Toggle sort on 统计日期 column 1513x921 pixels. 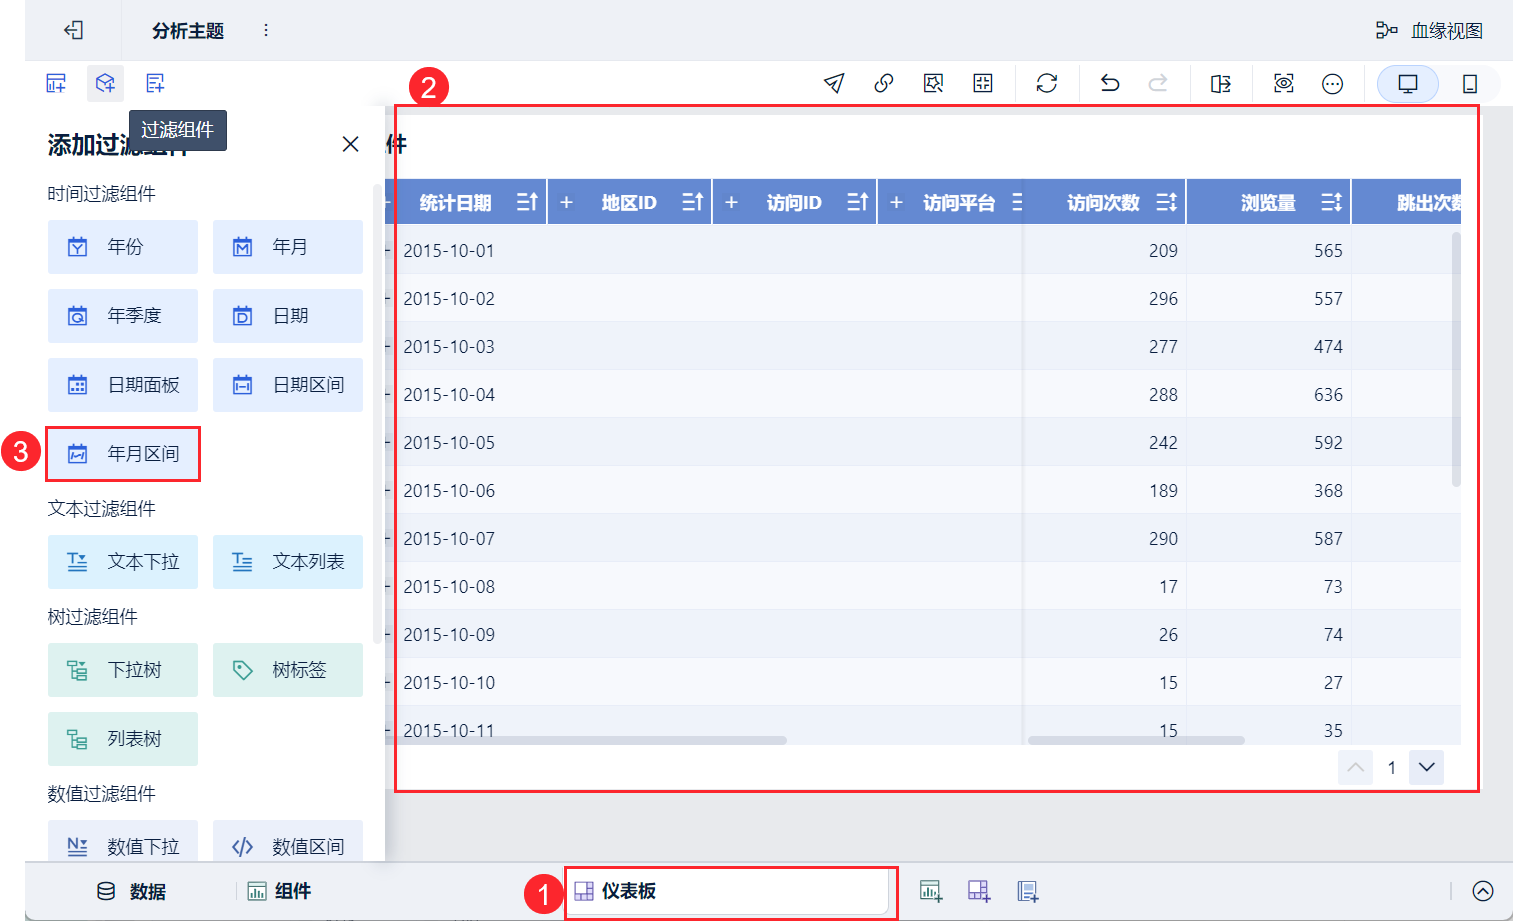(527, 202)
